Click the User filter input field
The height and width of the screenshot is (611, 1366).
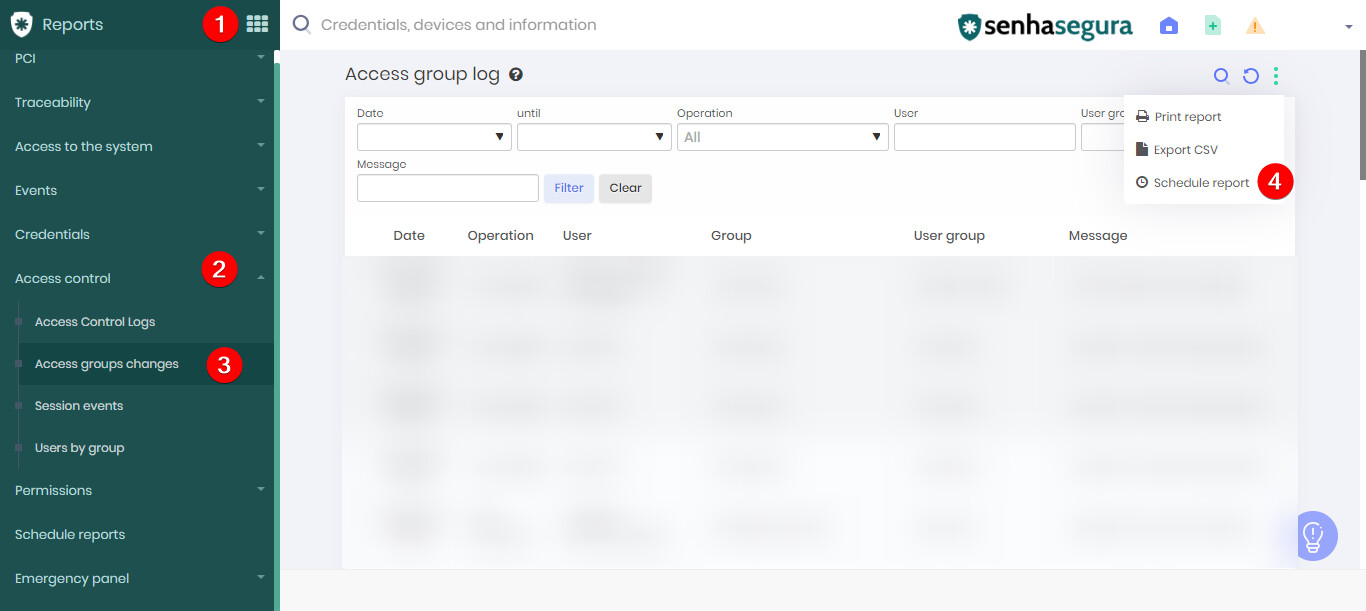(x=985, y=137)
